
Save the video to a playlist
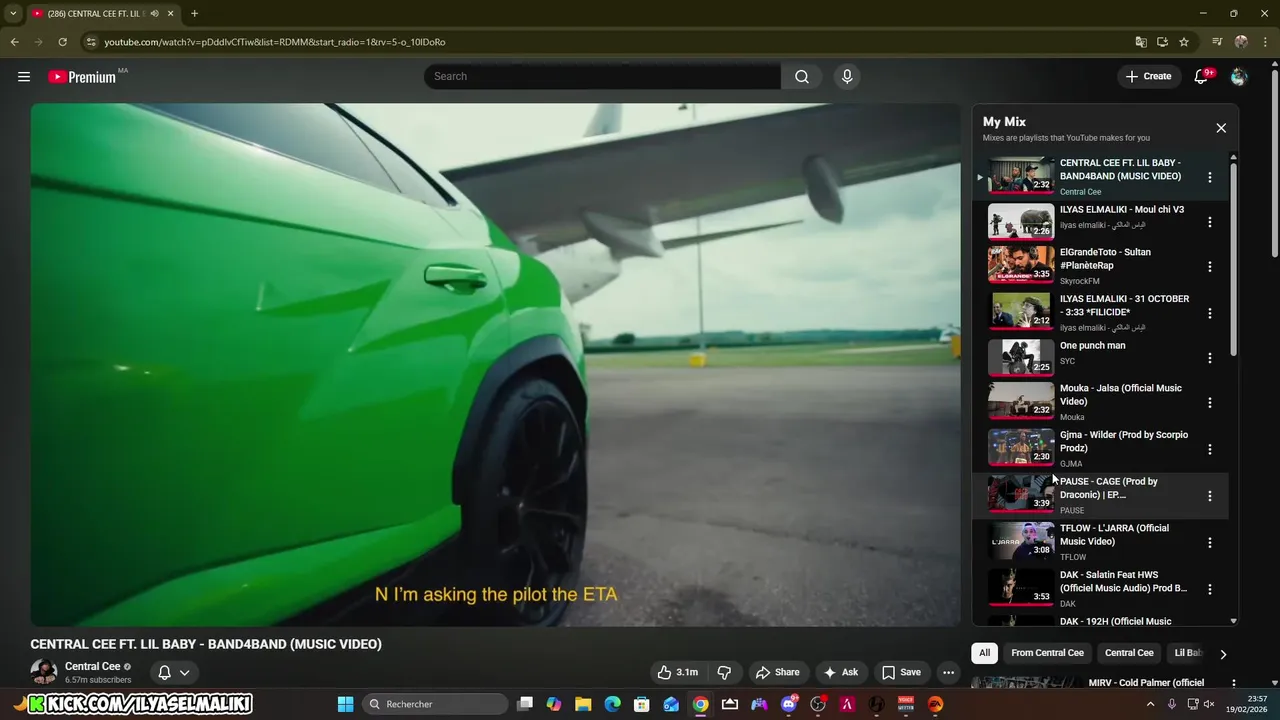pos(901,672)
